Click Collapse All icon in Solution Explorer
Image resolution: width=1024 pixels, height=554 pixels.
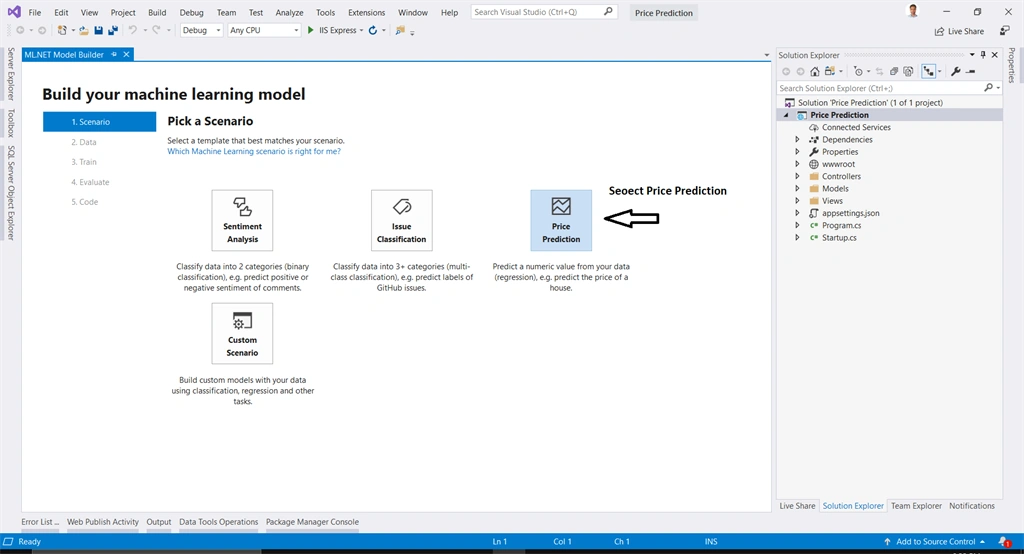(894, 71)
